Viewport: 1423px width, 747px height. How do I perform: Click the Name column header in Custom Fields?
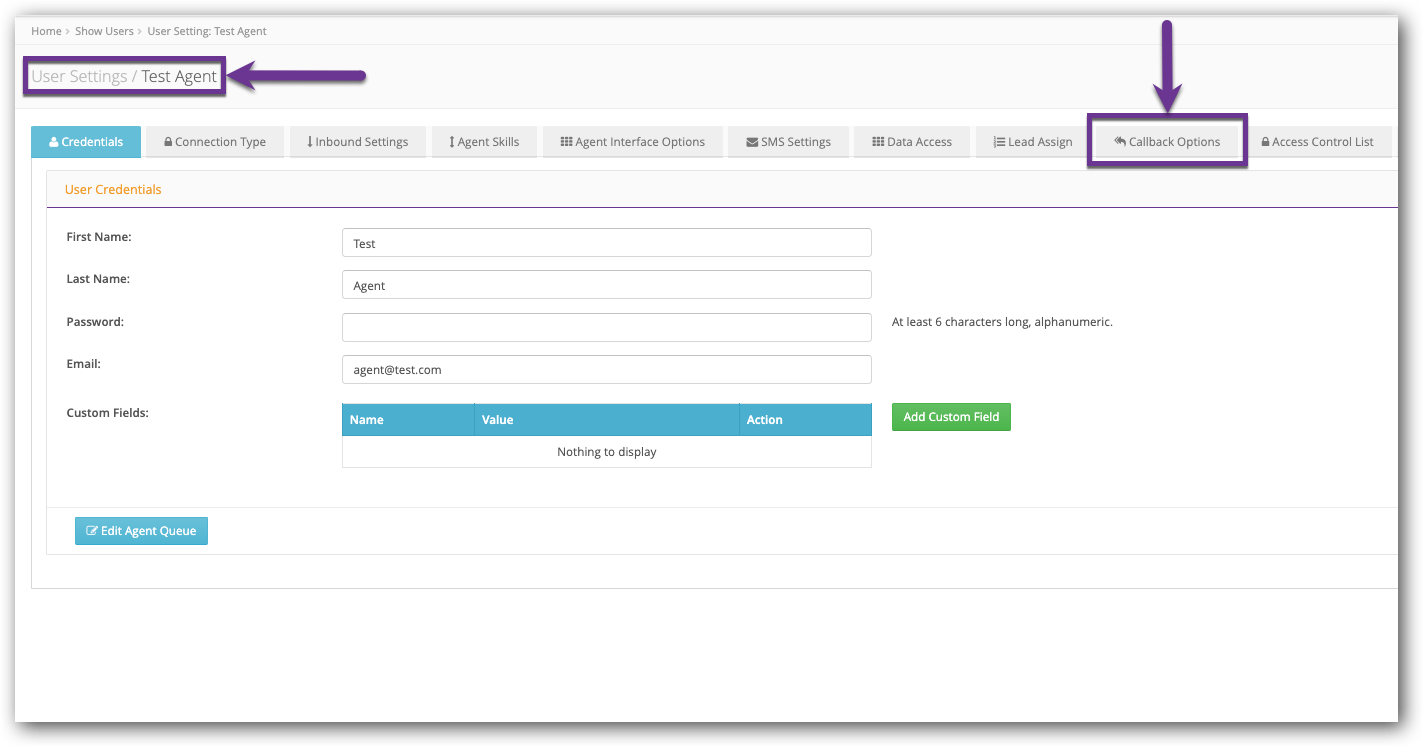point(365,419)
